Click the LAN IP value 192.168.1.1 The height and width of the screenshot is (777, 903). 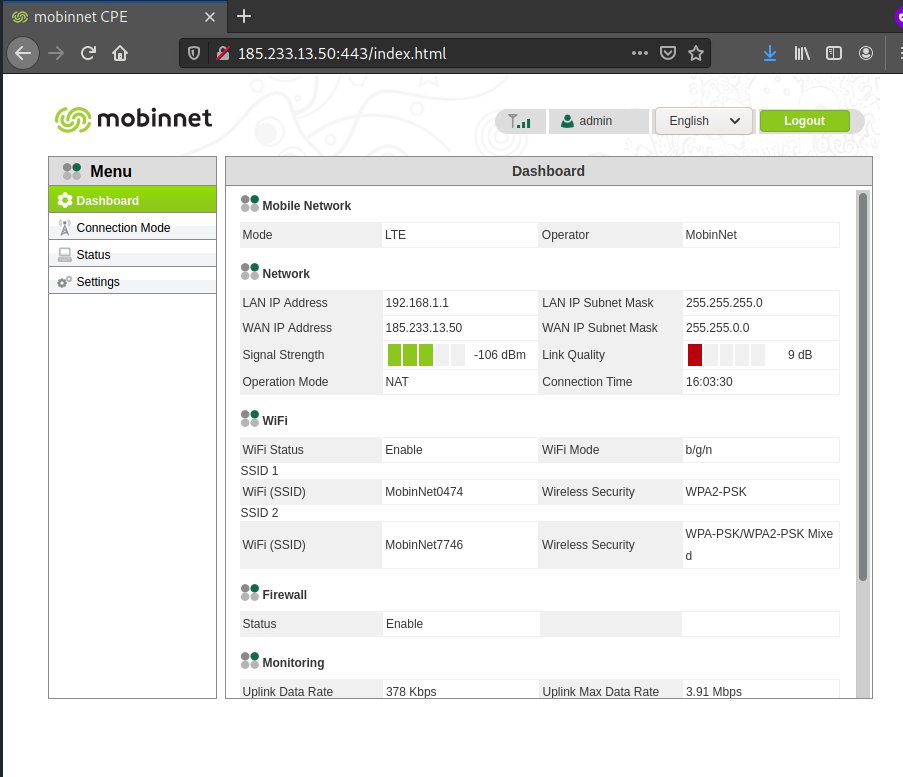(416, 303)
